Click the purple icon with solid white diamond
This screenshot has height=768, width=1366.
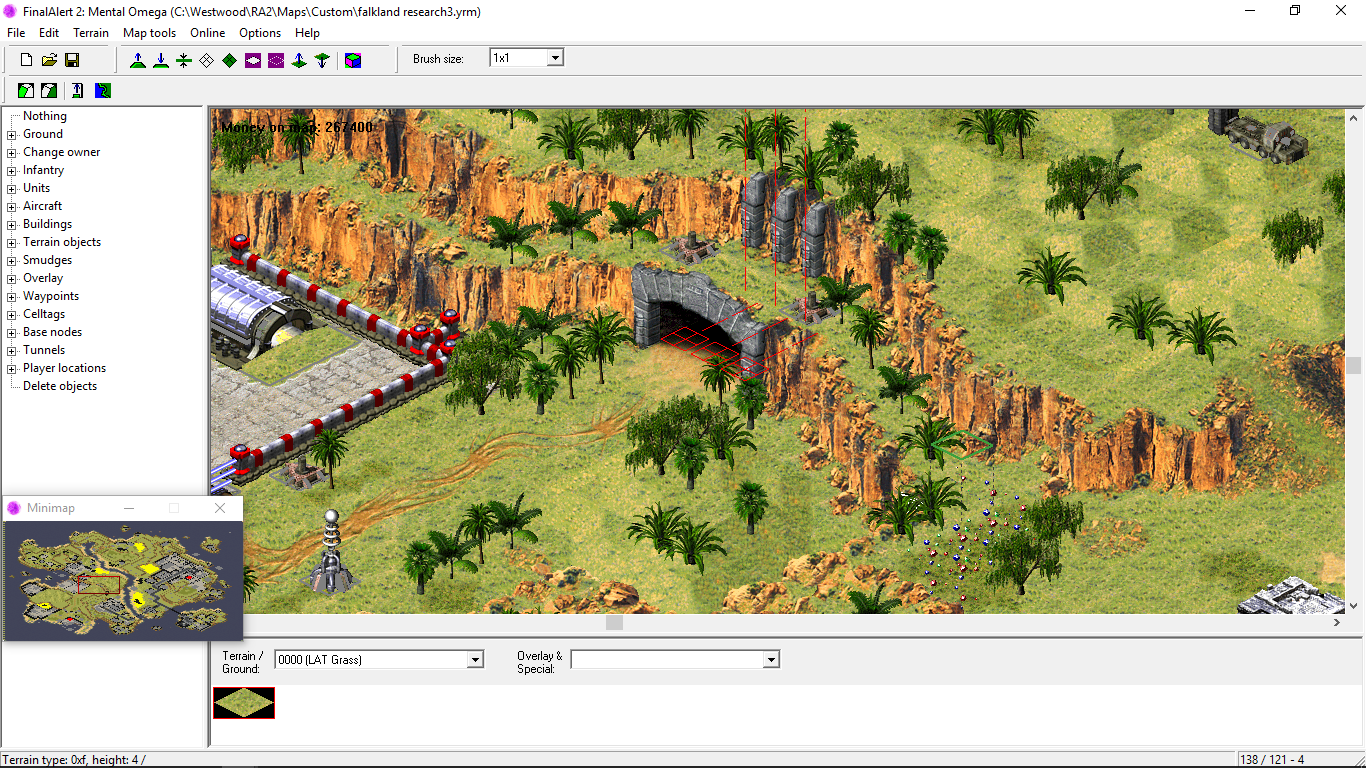pos(253,60)
